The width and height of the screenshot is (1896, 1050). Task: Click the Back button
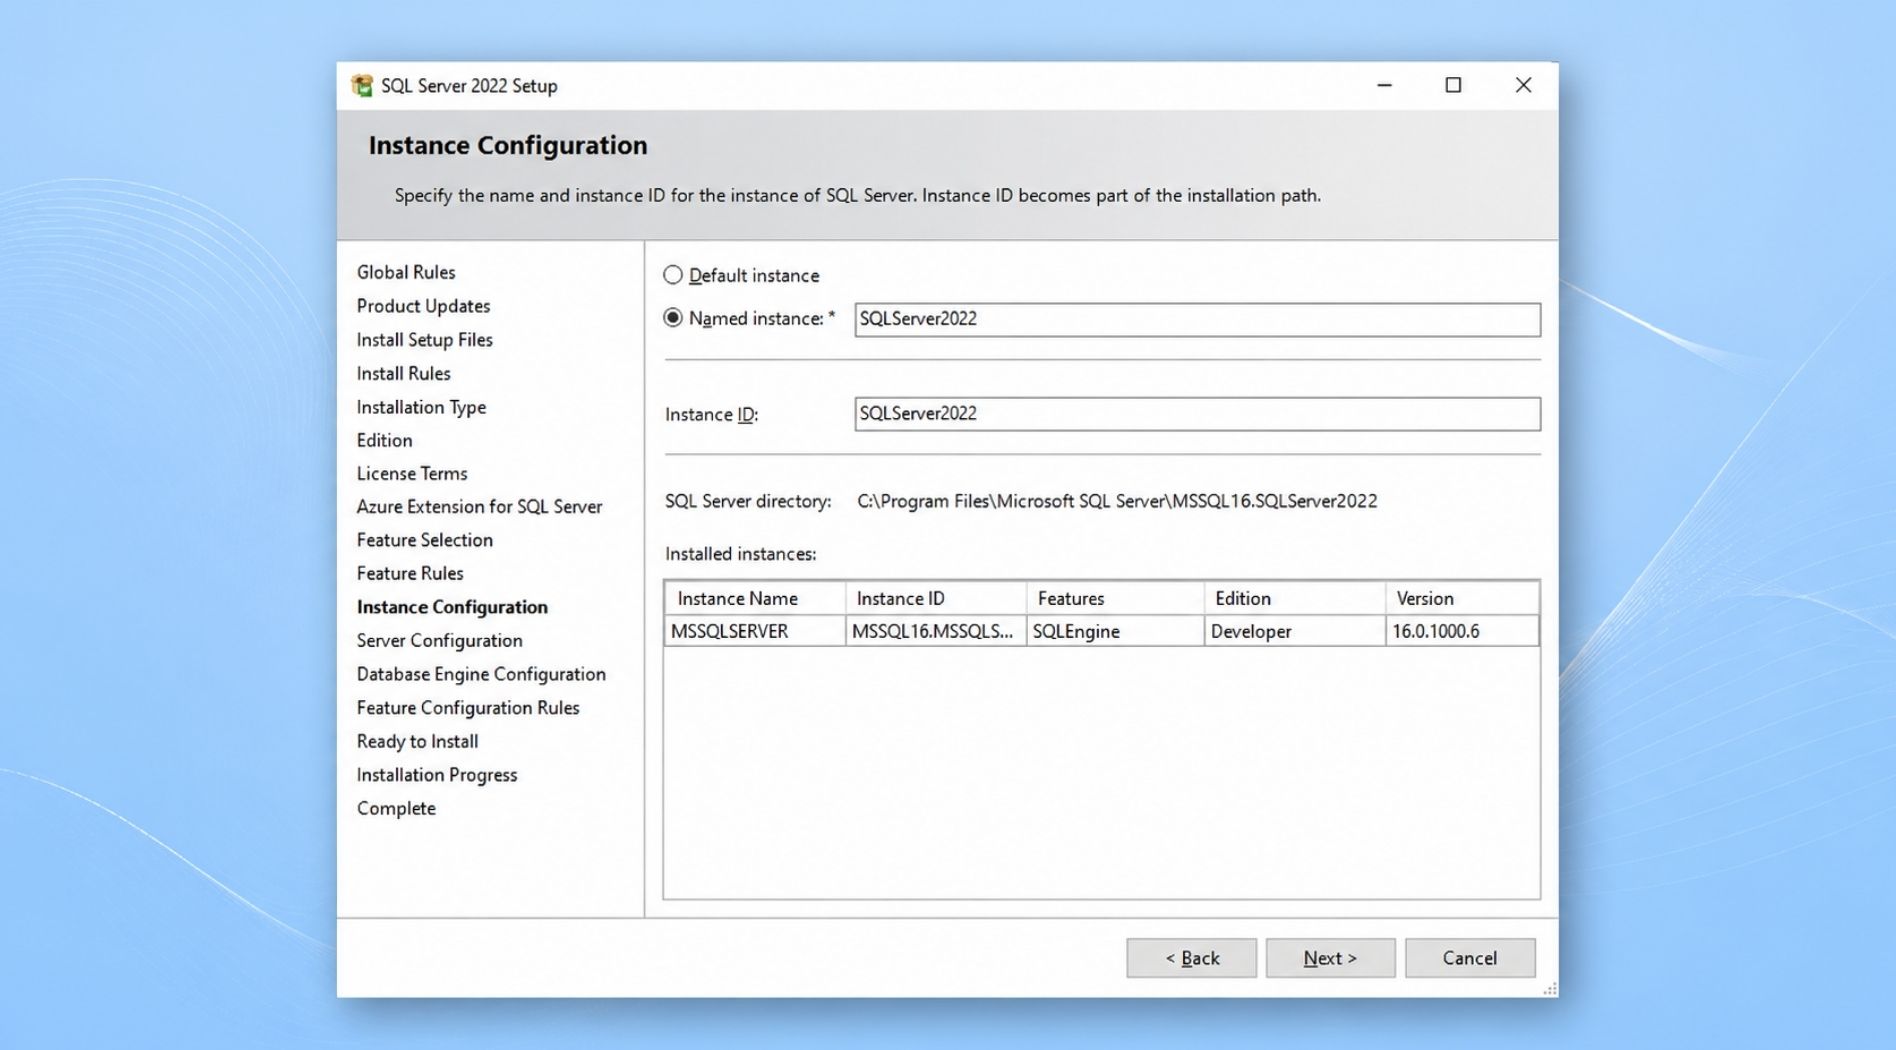click(x=1191, y=958)
